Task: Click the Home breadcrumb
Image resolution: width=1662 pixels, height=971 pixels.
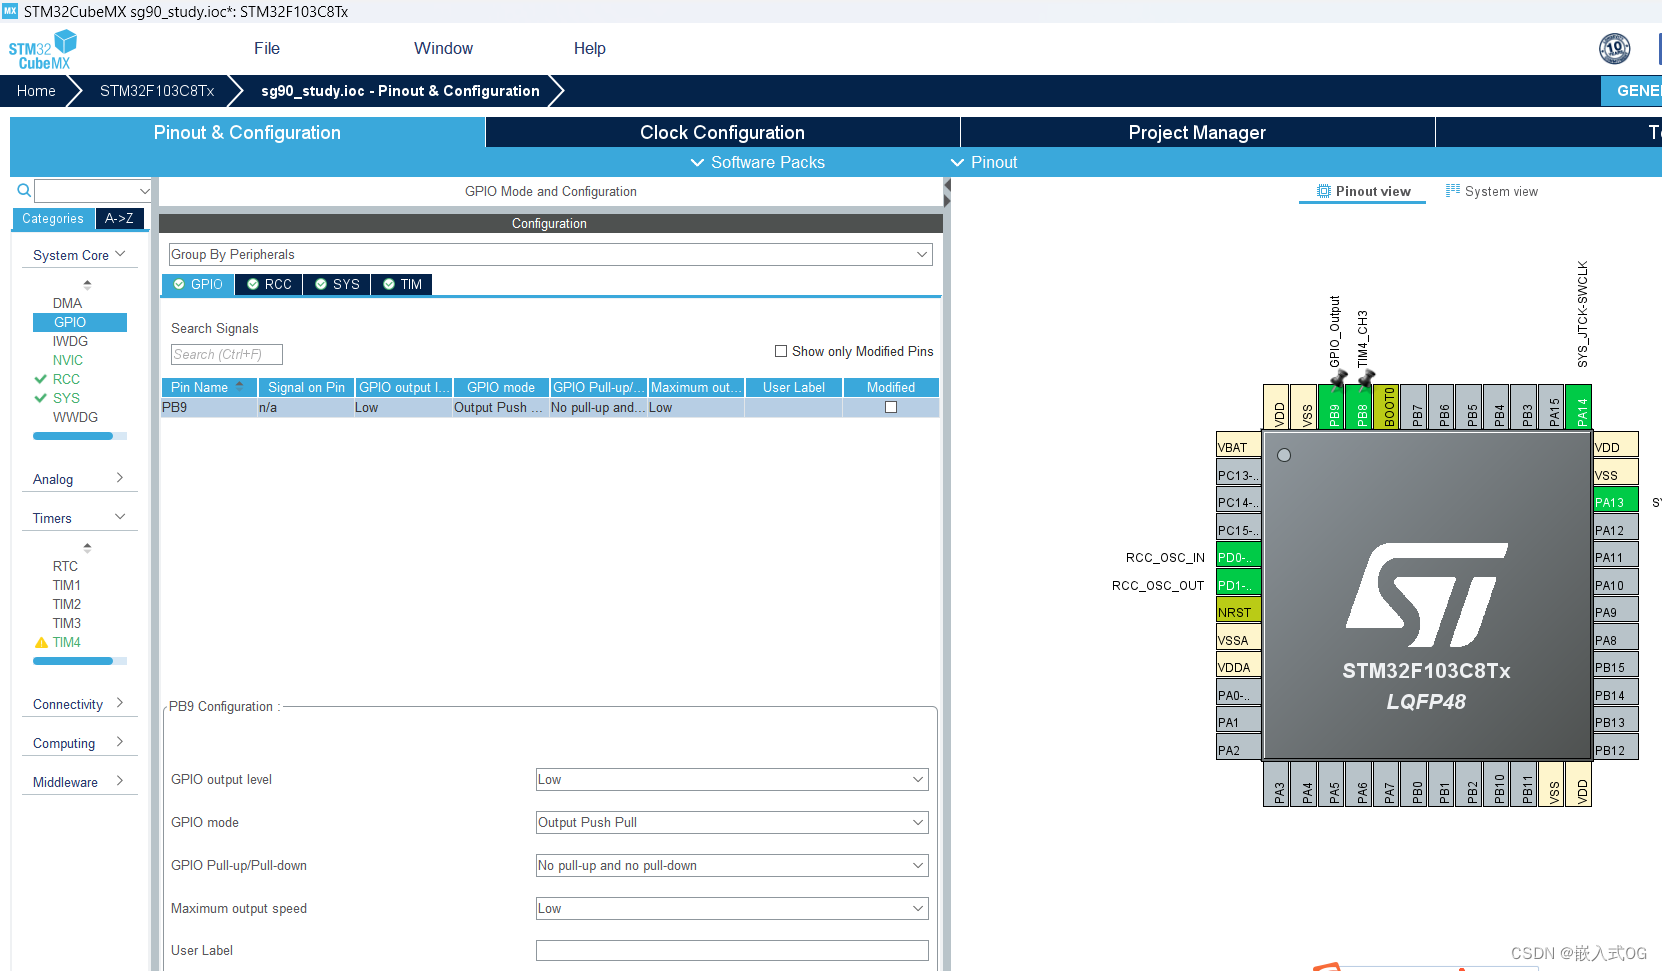Action: point(36,90)
